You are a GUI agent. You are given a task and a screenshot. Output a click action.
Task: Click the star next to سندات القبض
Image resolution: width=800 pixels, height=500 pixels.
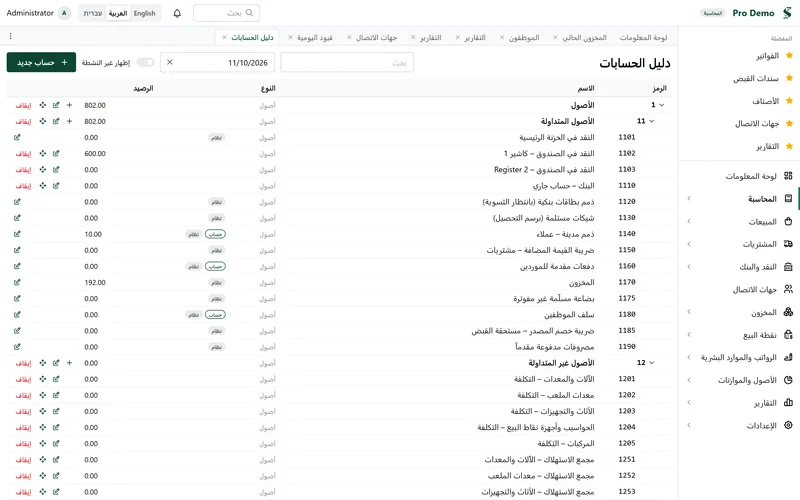(789, 78)
